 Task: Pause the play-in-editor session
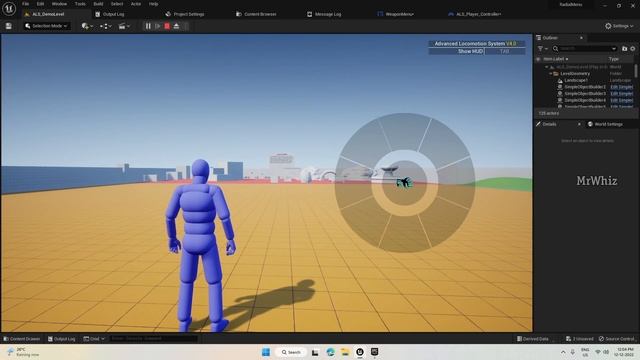pos(148,26)
